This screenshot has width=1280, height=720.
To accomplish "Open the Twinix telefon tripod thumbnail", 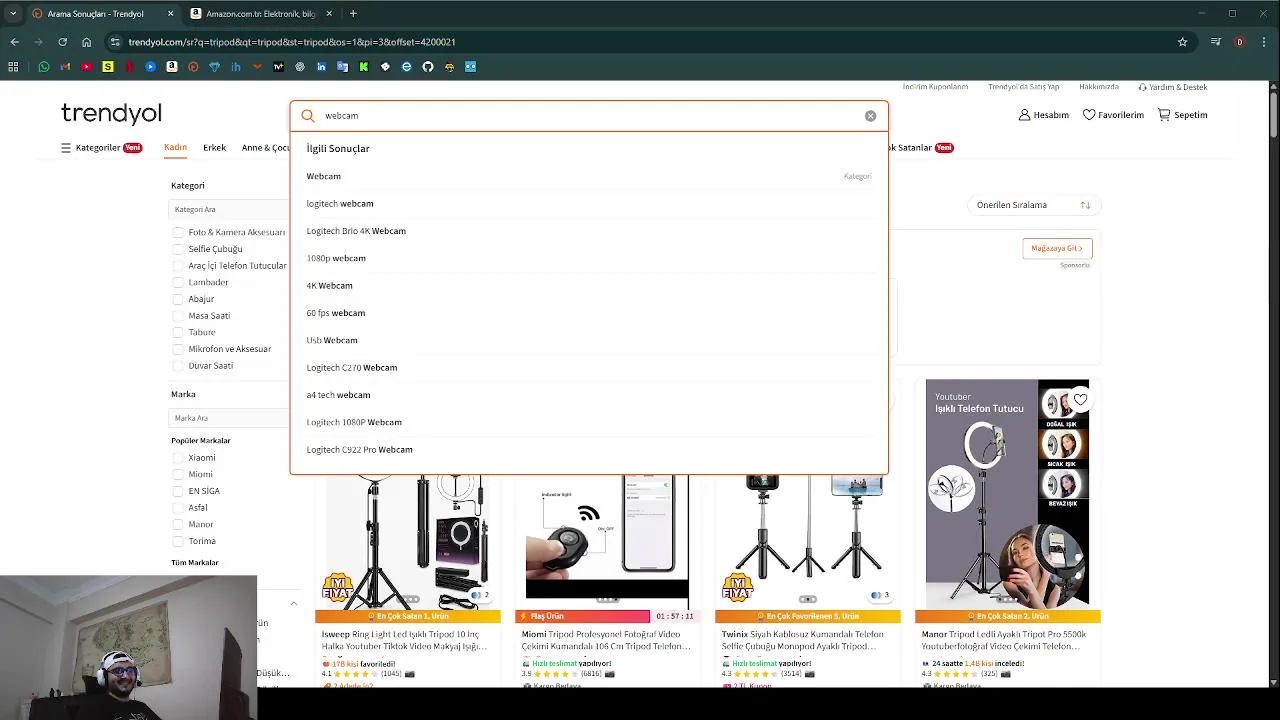I will [x=807, y=540].
